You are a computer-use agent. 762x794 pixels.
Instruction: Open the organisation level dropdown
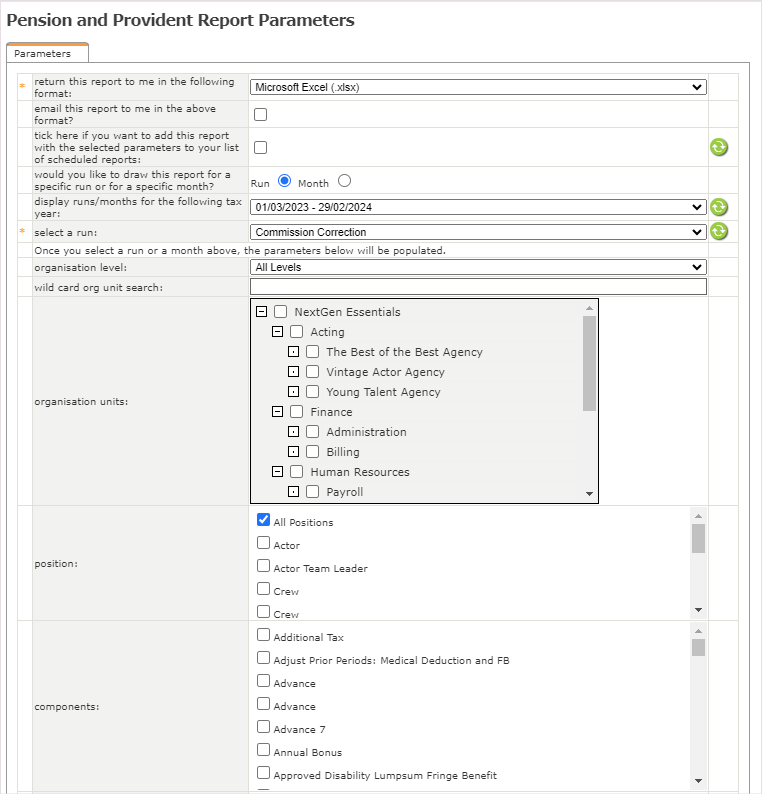point(478,267)
